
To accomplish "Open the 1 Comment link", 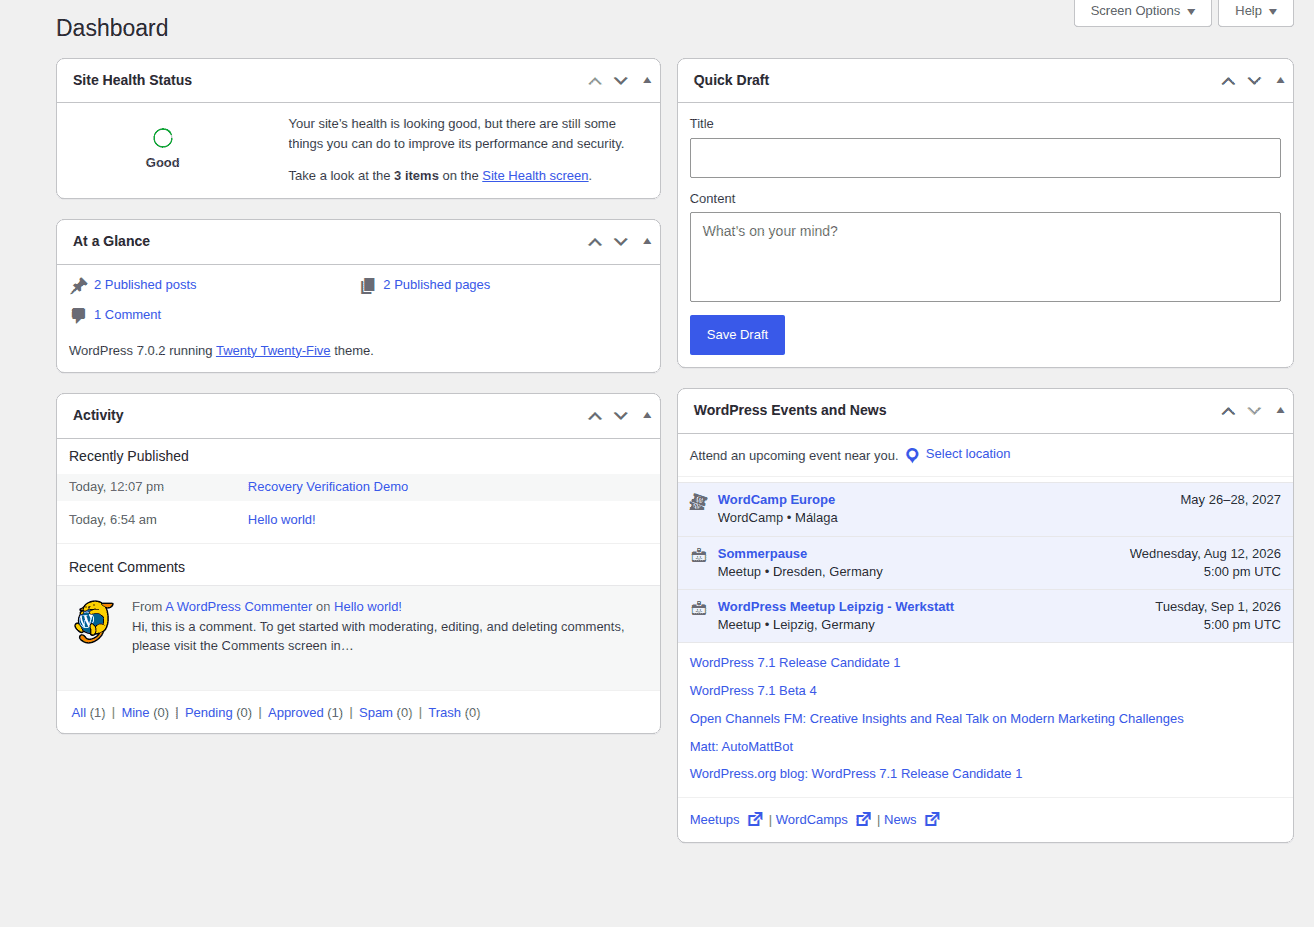I will pos(127,315).
